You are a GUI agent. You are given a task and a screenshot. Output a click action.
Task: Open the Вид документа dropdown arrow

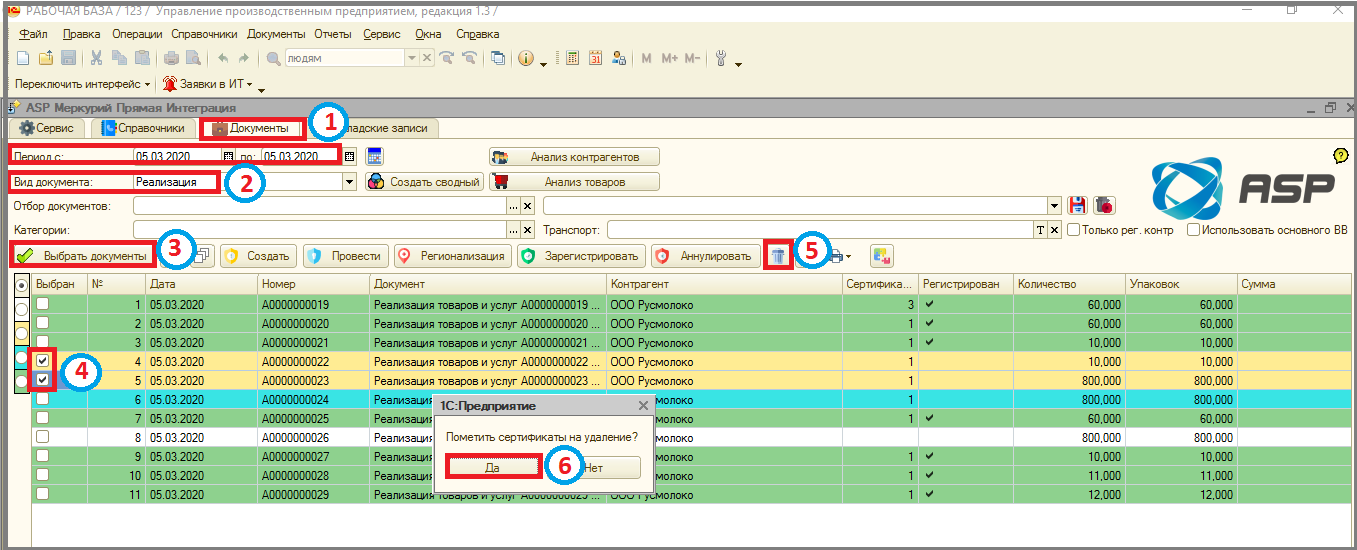[349, 182]
